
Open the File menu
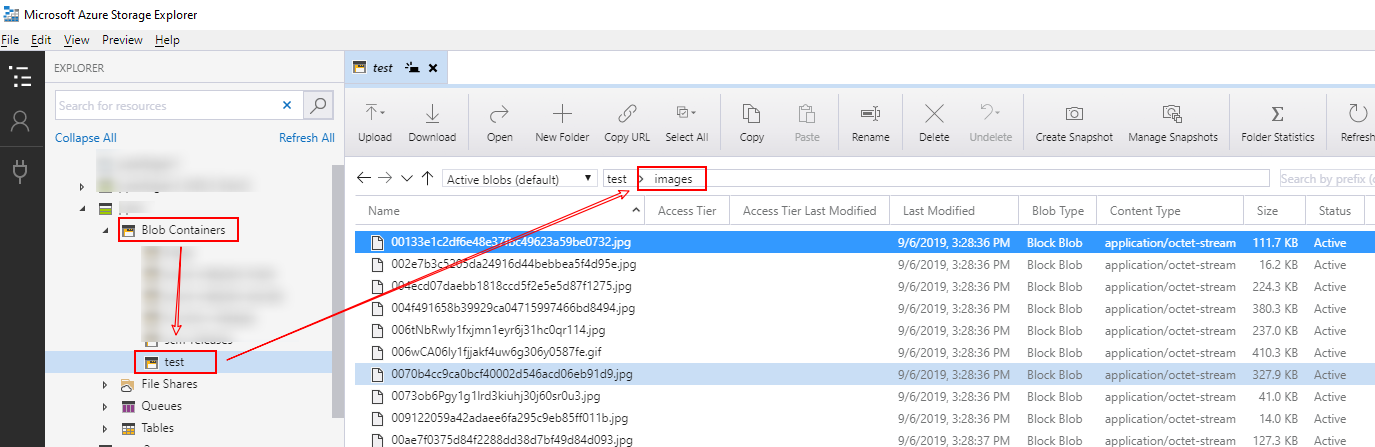(x=10, y=40)
